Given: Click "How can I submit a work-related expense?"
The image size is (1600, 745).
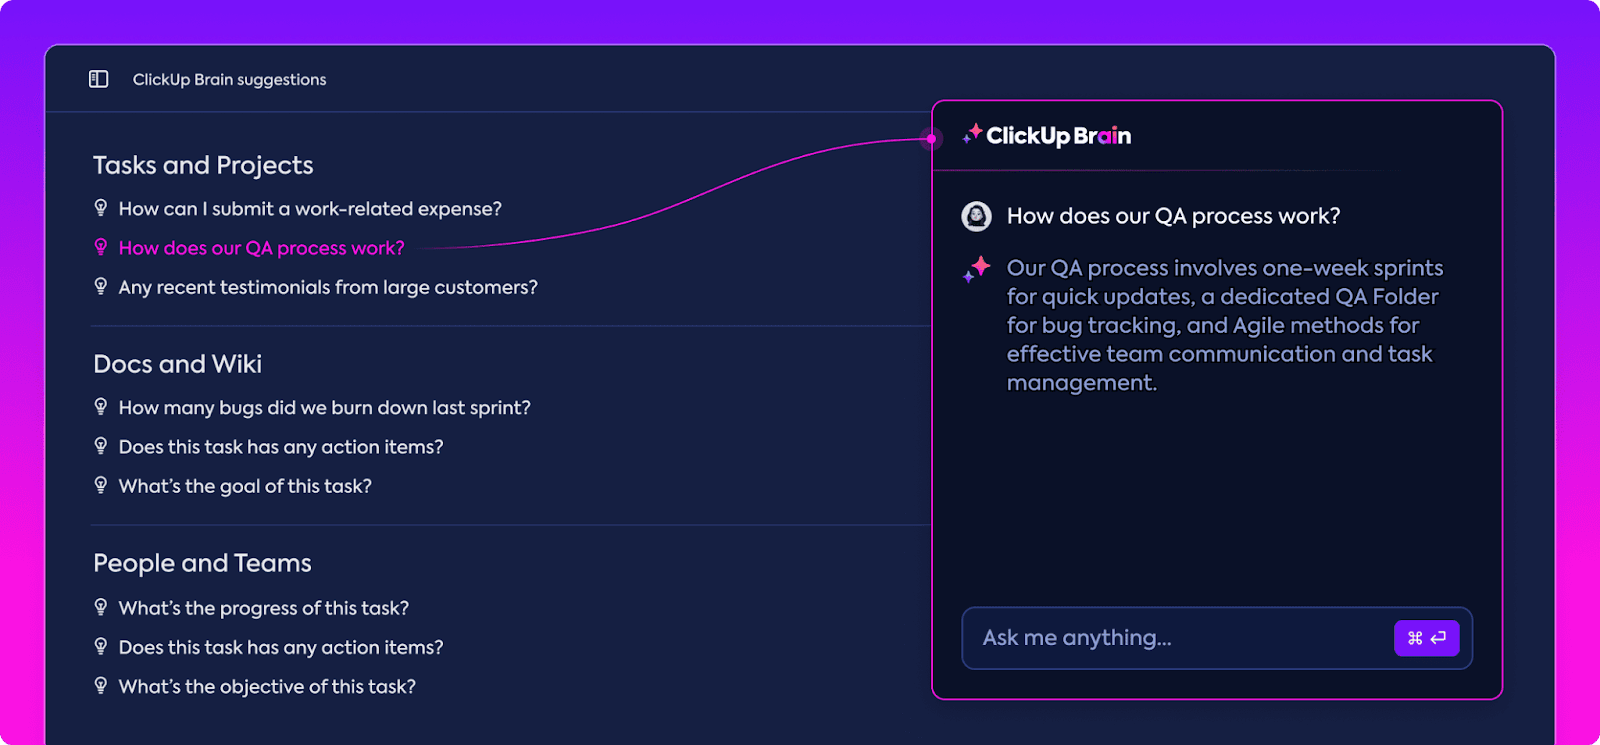Looking at the screenshot, I should click(x=310, y=208).
